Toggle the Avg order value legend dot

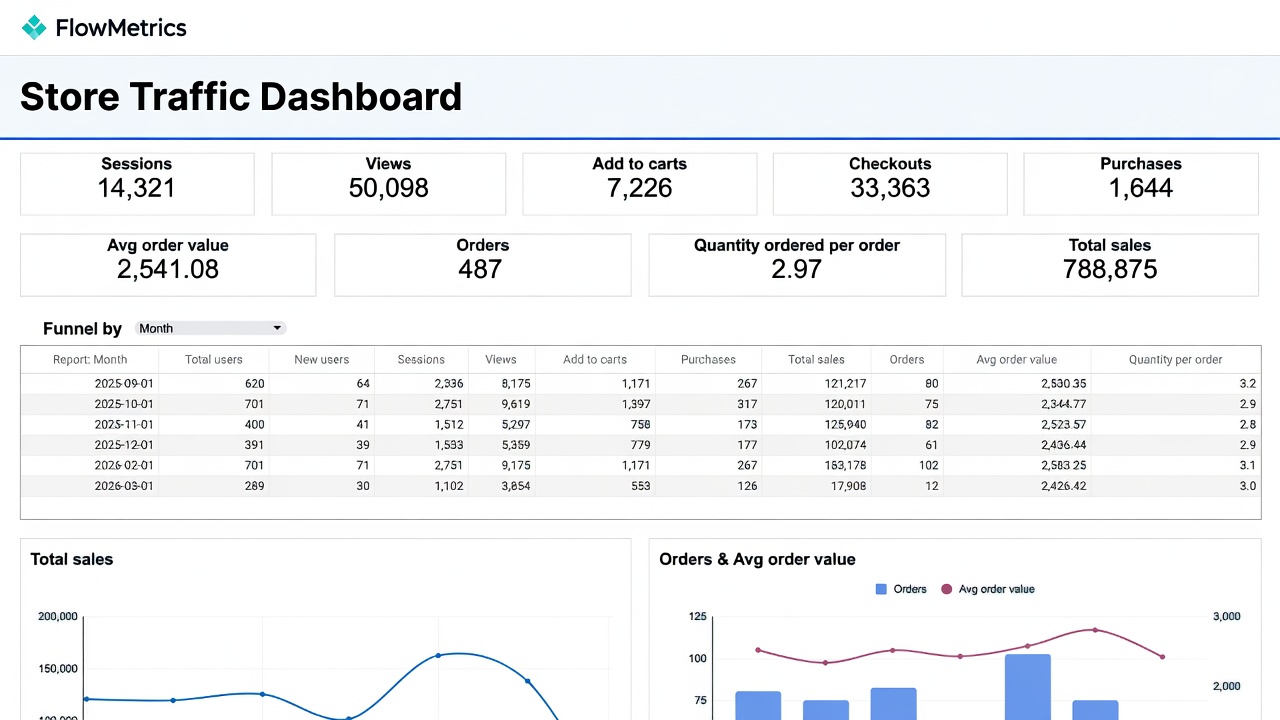point(947,589)
